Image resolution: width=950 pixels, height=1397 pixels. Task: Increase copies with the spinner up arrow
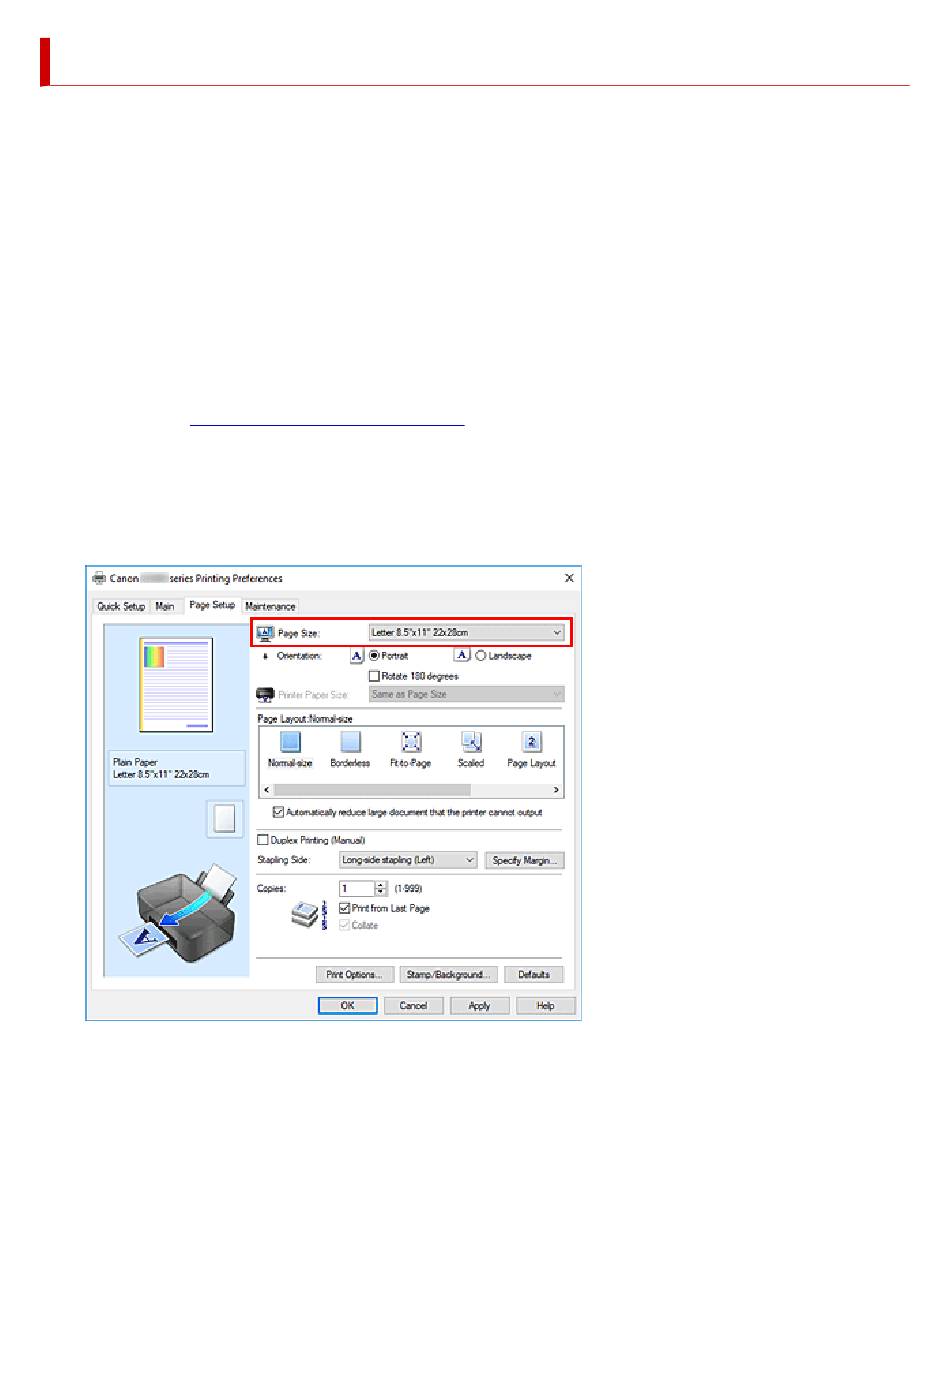tap(381, 885)
